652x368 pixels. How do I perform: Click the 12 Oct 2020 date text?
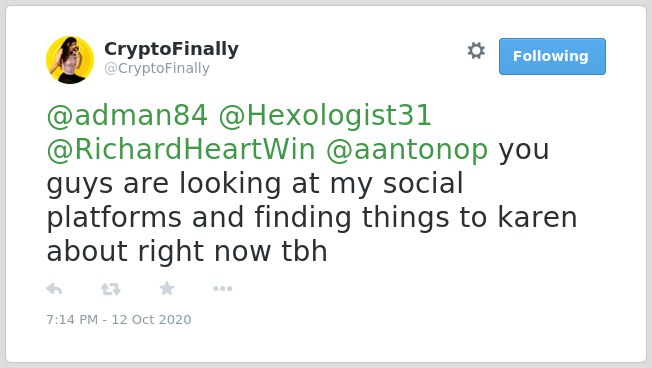tap(151, 319)
